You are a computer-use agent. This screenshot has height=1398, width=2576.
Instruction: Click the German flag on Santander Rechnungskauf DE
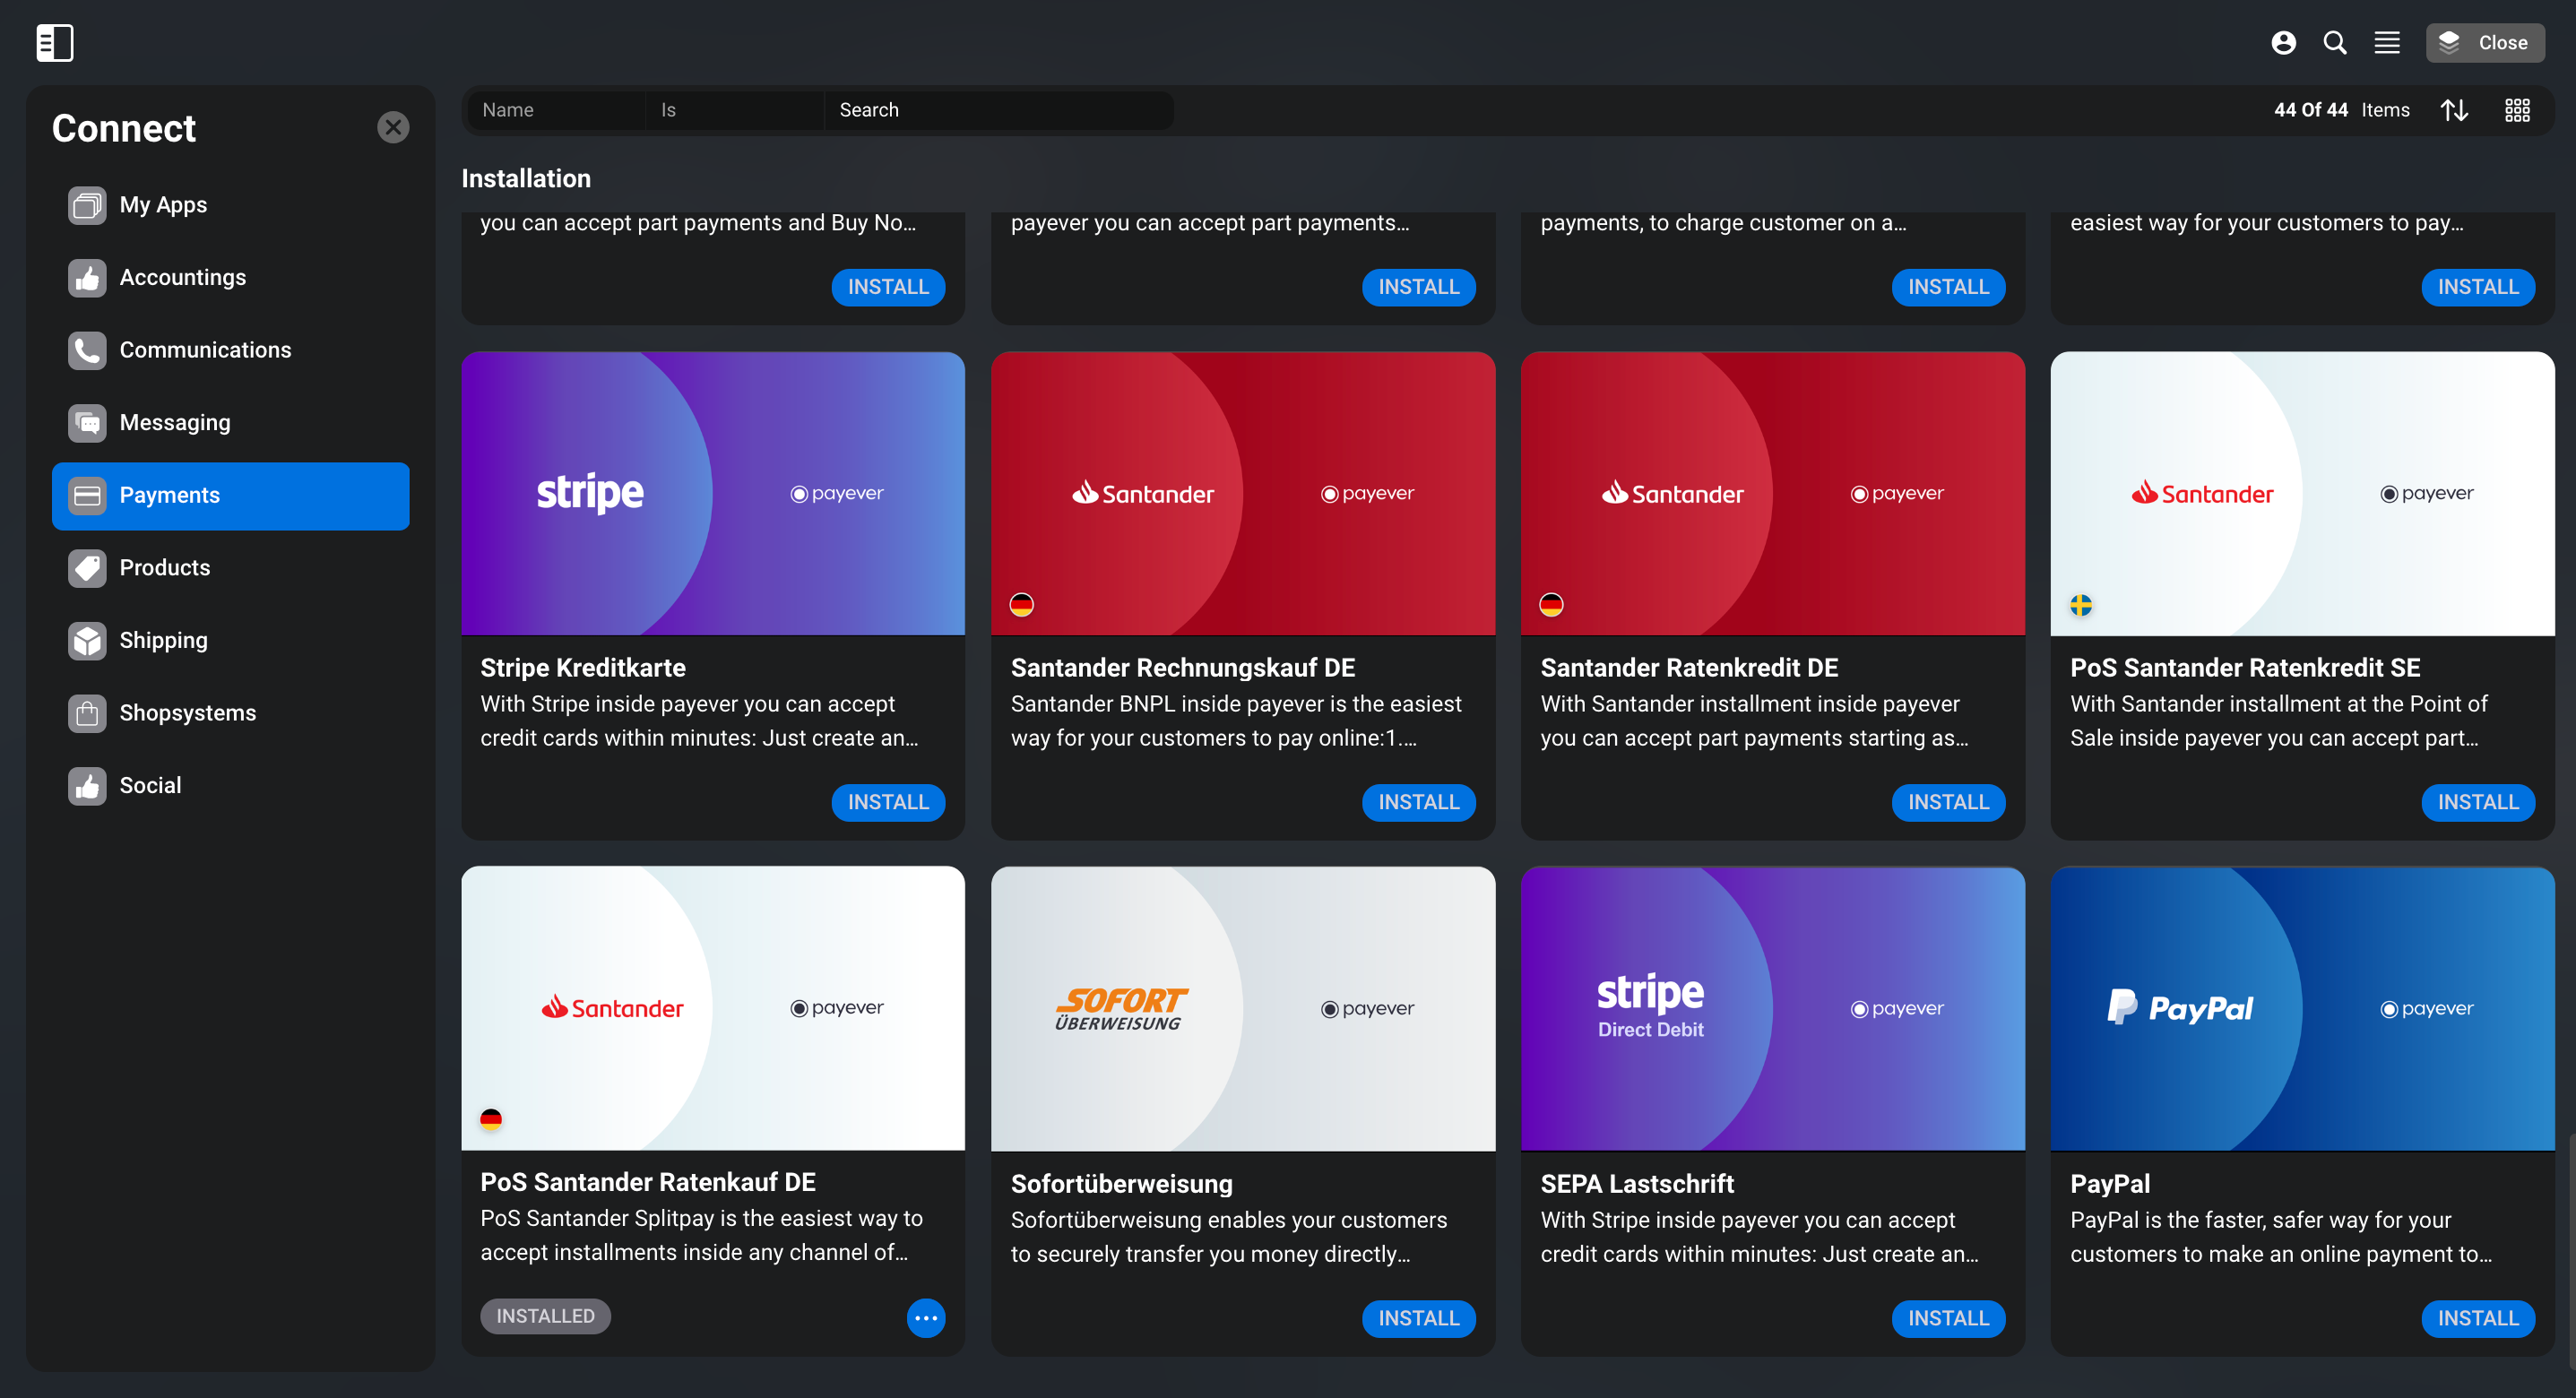[1021, 605]
